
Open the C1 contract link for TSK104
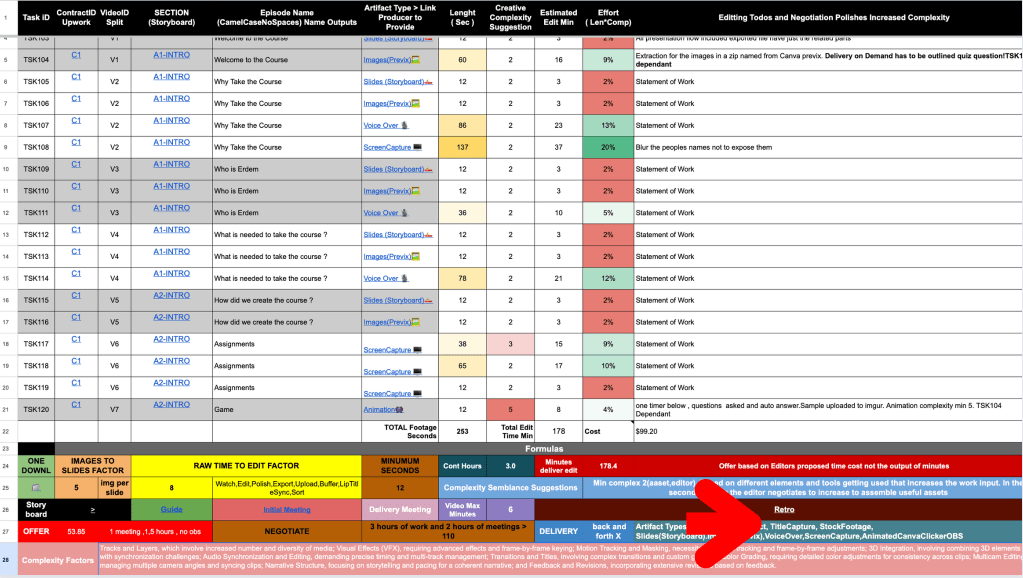tap(76, 55)
